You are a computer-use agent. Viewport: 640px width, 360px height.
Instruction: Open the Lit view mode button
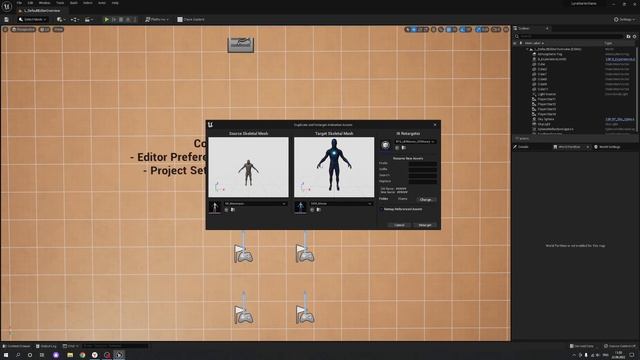point(44,29)
